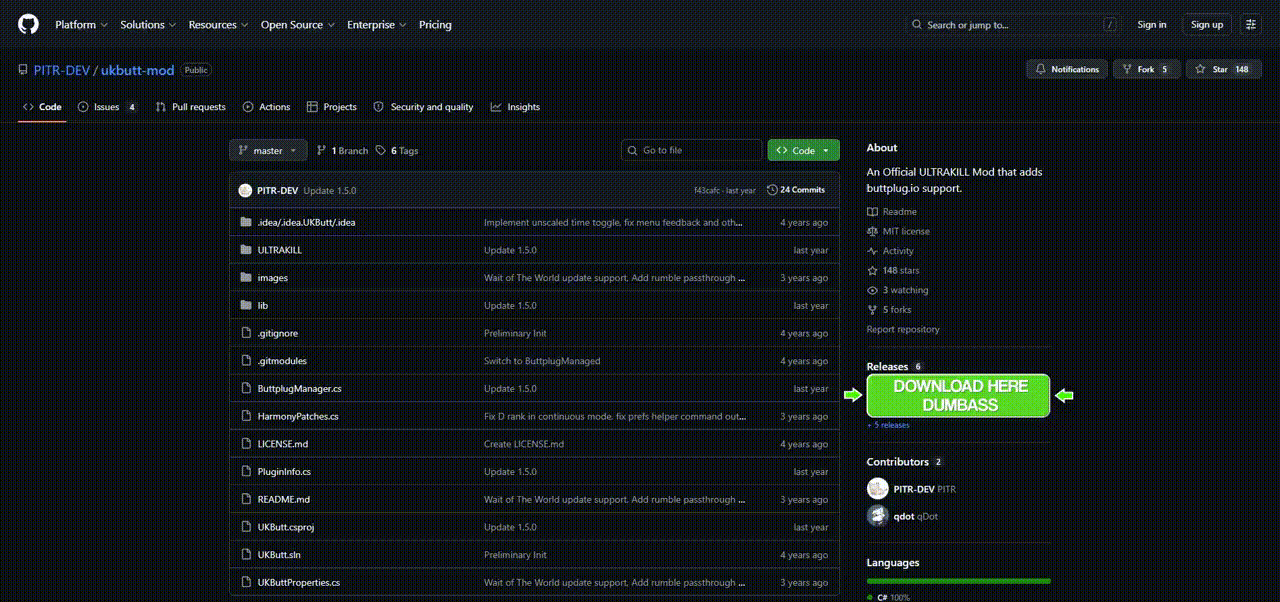
Task: Expand the Resources menu
Action: click(x=219, y=24)
